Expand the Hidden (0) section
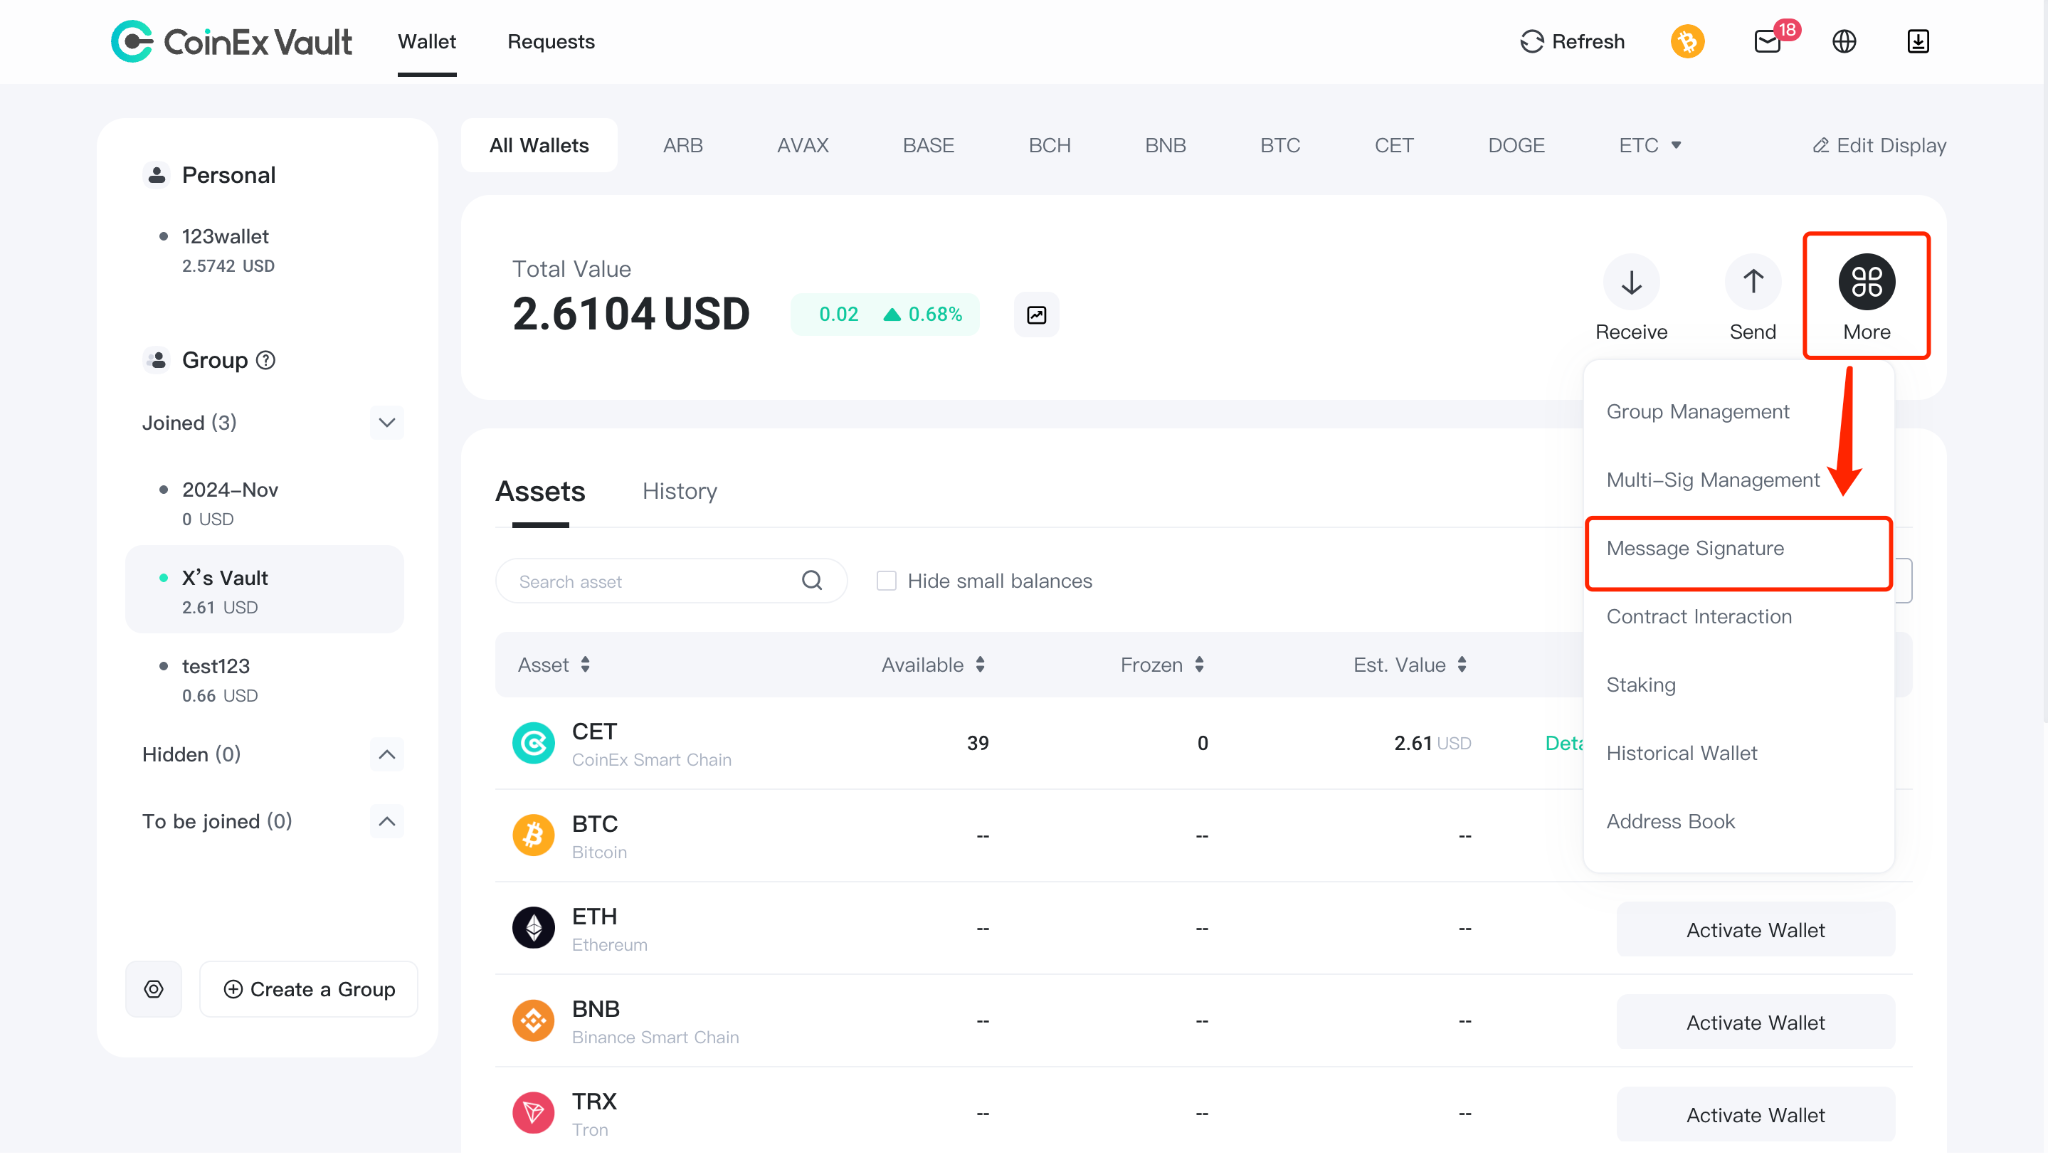The image size is (2048, 1153). (387, 754)
